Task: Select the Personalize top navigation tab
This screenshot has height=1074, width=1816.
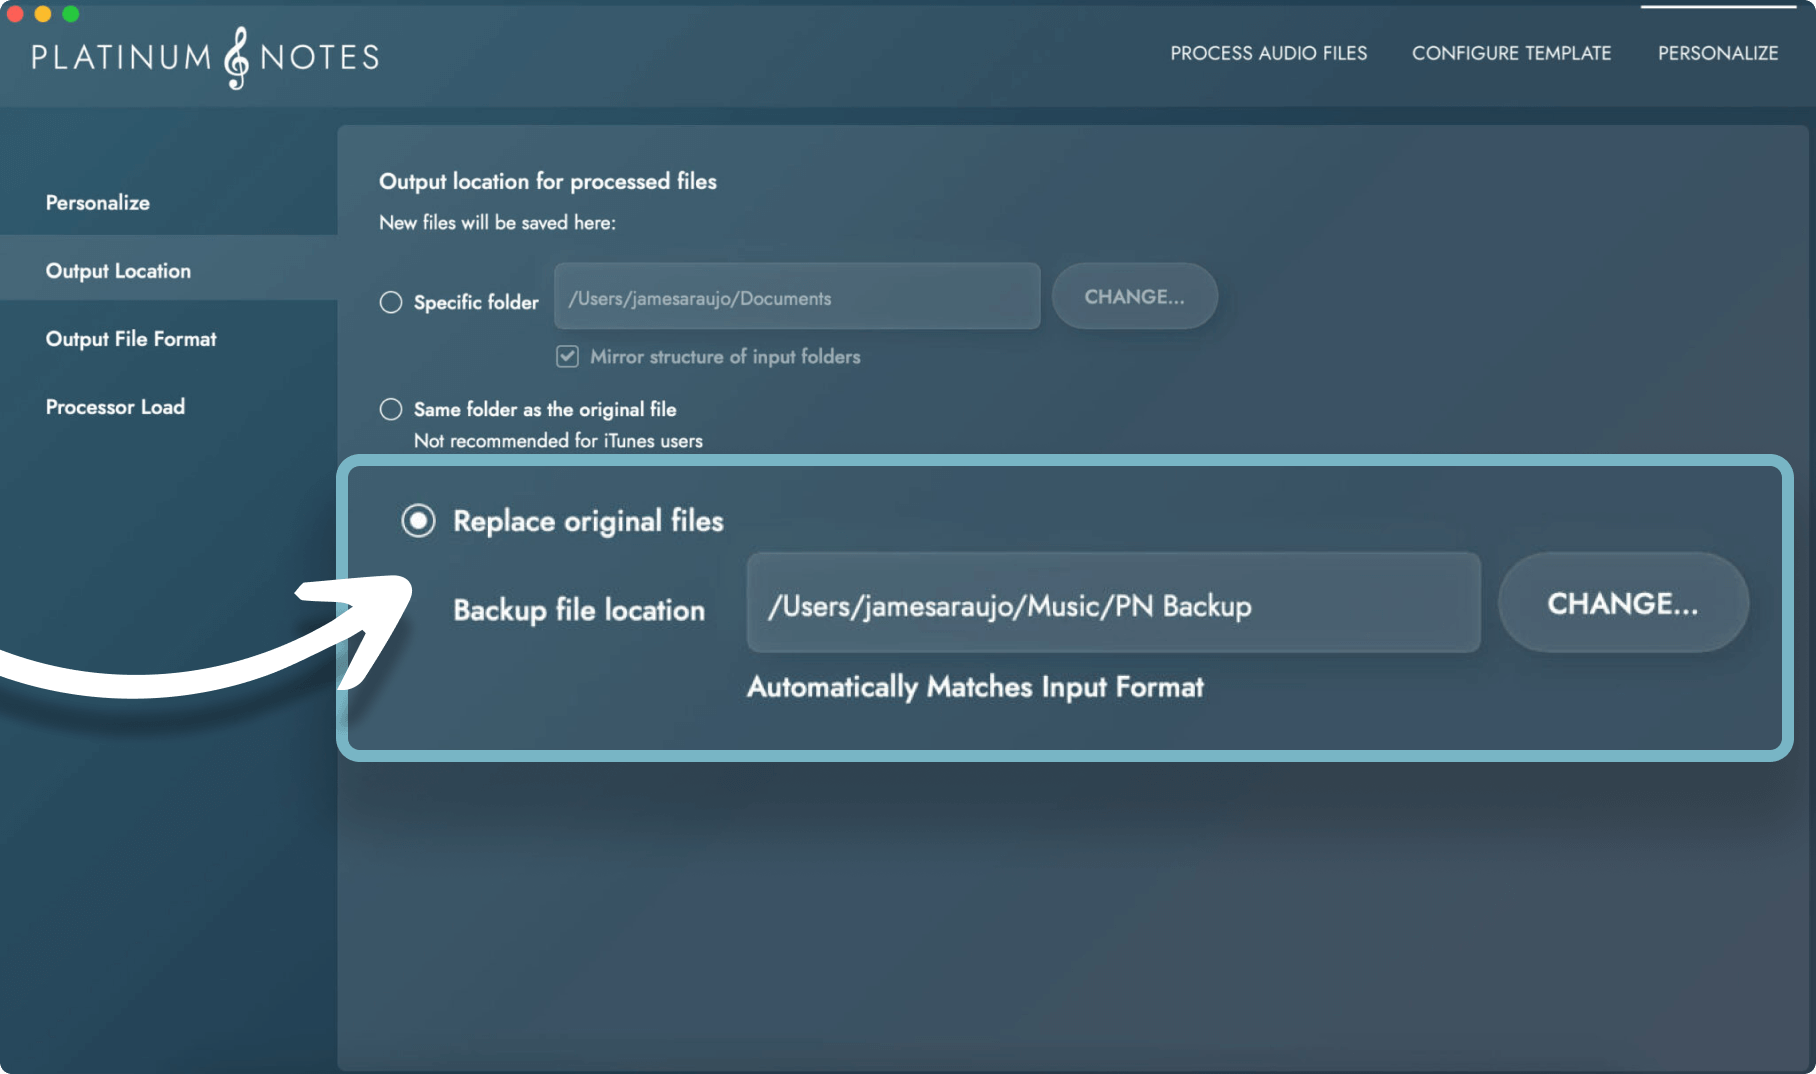Action: pyautogui.click(x=1718, y=53)
